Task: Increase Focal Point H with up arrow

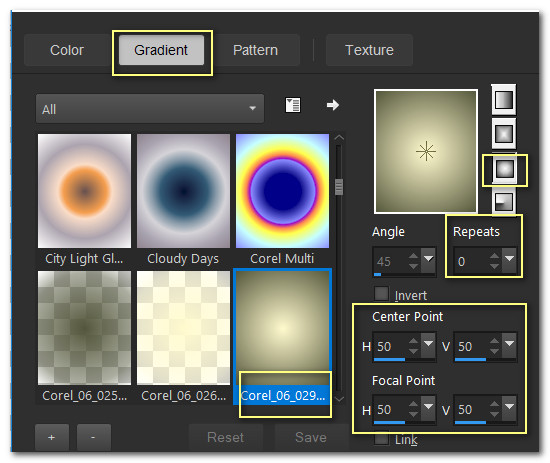Action: 414,404
